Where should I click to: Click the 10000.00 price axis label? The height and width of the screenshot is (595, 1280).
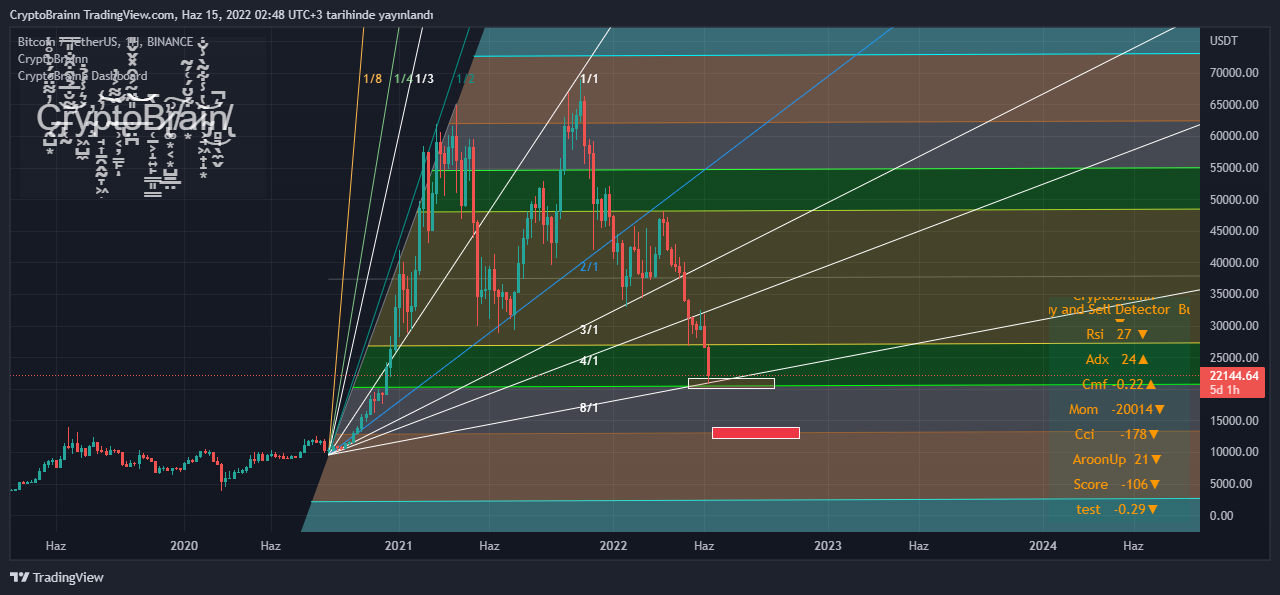[x=1234, y=452]
